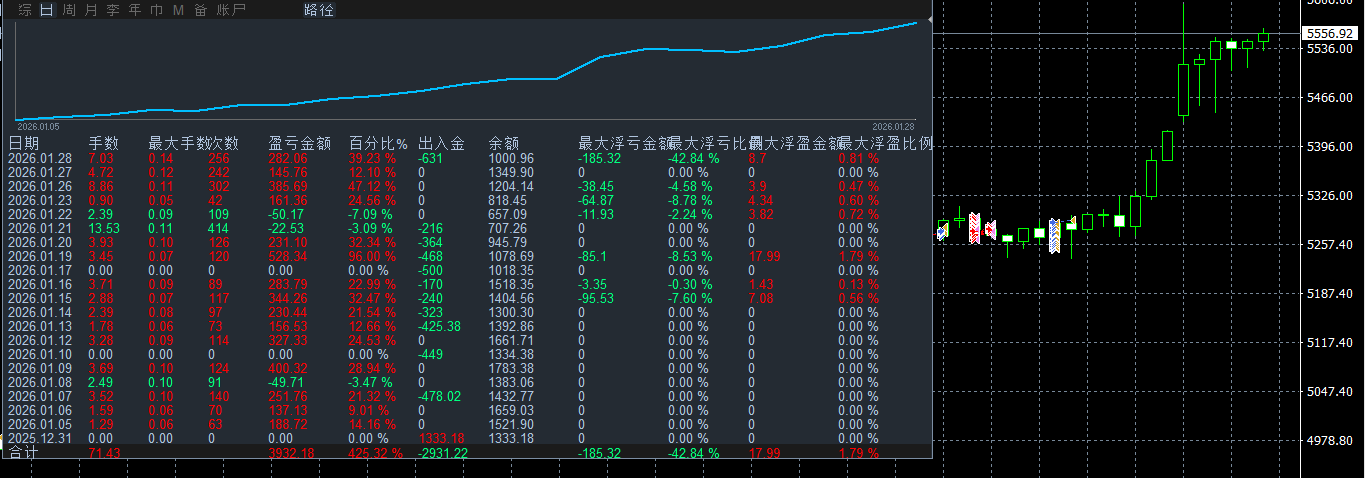Click the tallest green candle near 5466.00

tap(1184, 90)
